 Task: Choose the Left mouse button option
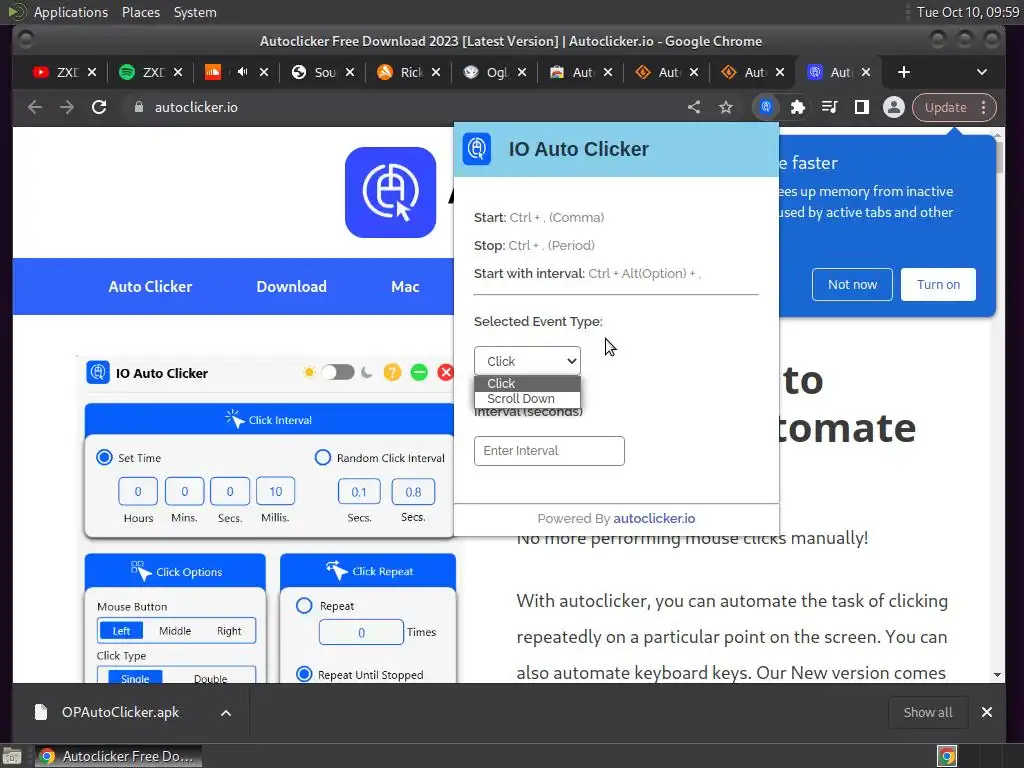(x=121, y=631)
